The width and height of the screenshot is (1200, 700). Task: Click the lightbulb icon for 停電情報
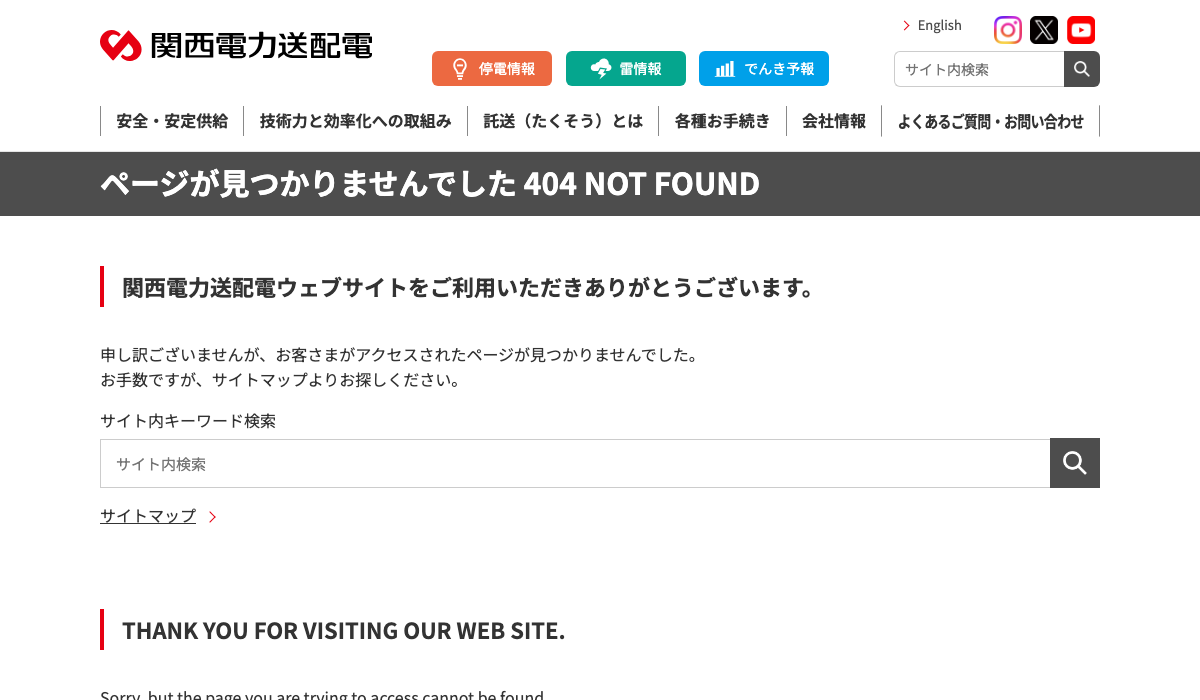tap(460, 69)
